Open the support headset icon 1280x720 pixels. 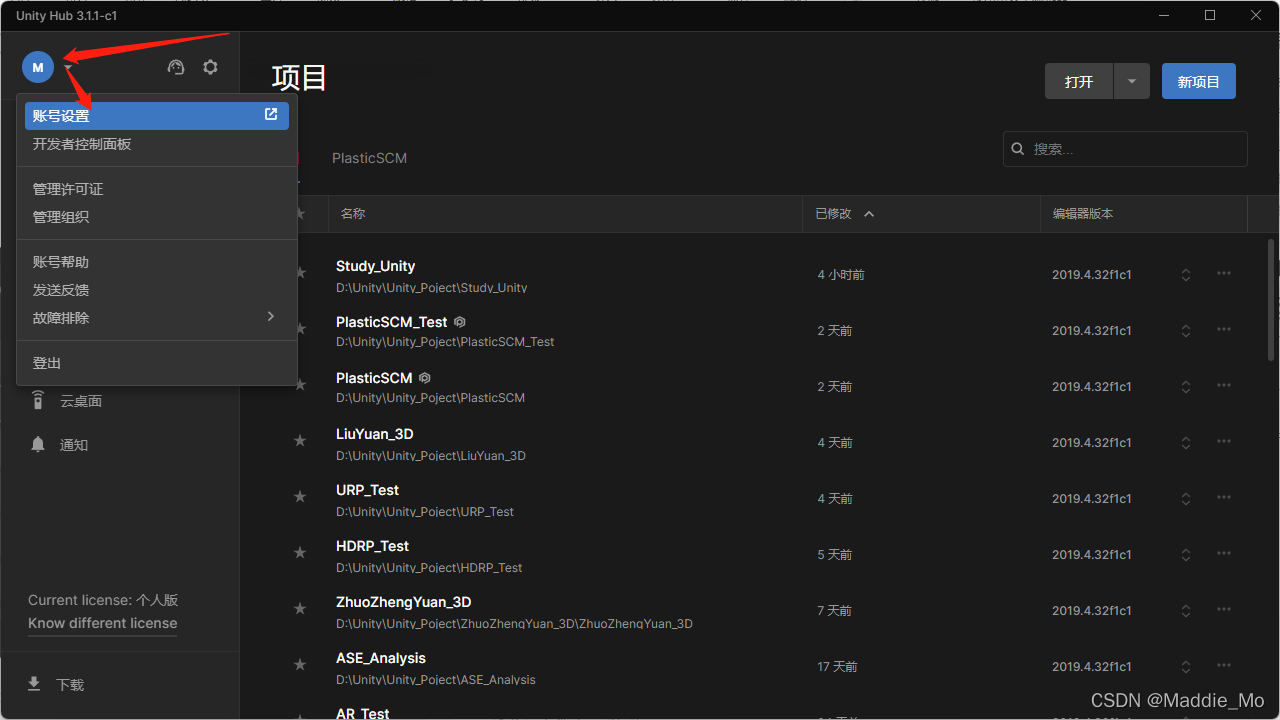coord(176,67)
